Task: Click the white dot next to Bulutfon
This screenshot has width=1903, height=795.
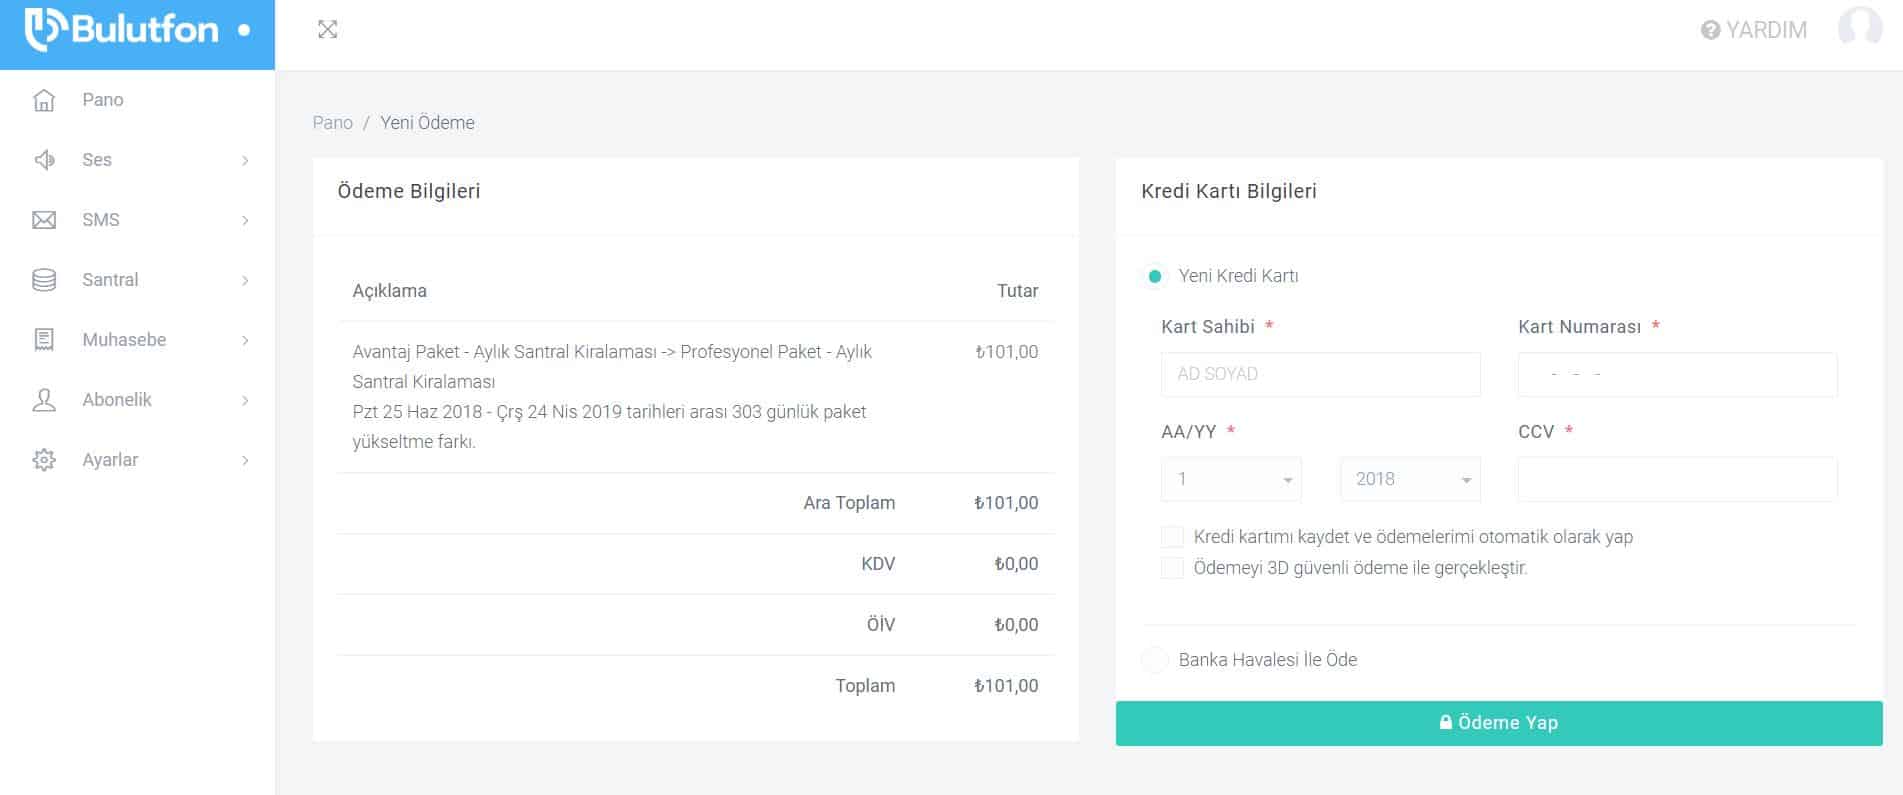Action: pyautogui.click(x=244, y=30)
